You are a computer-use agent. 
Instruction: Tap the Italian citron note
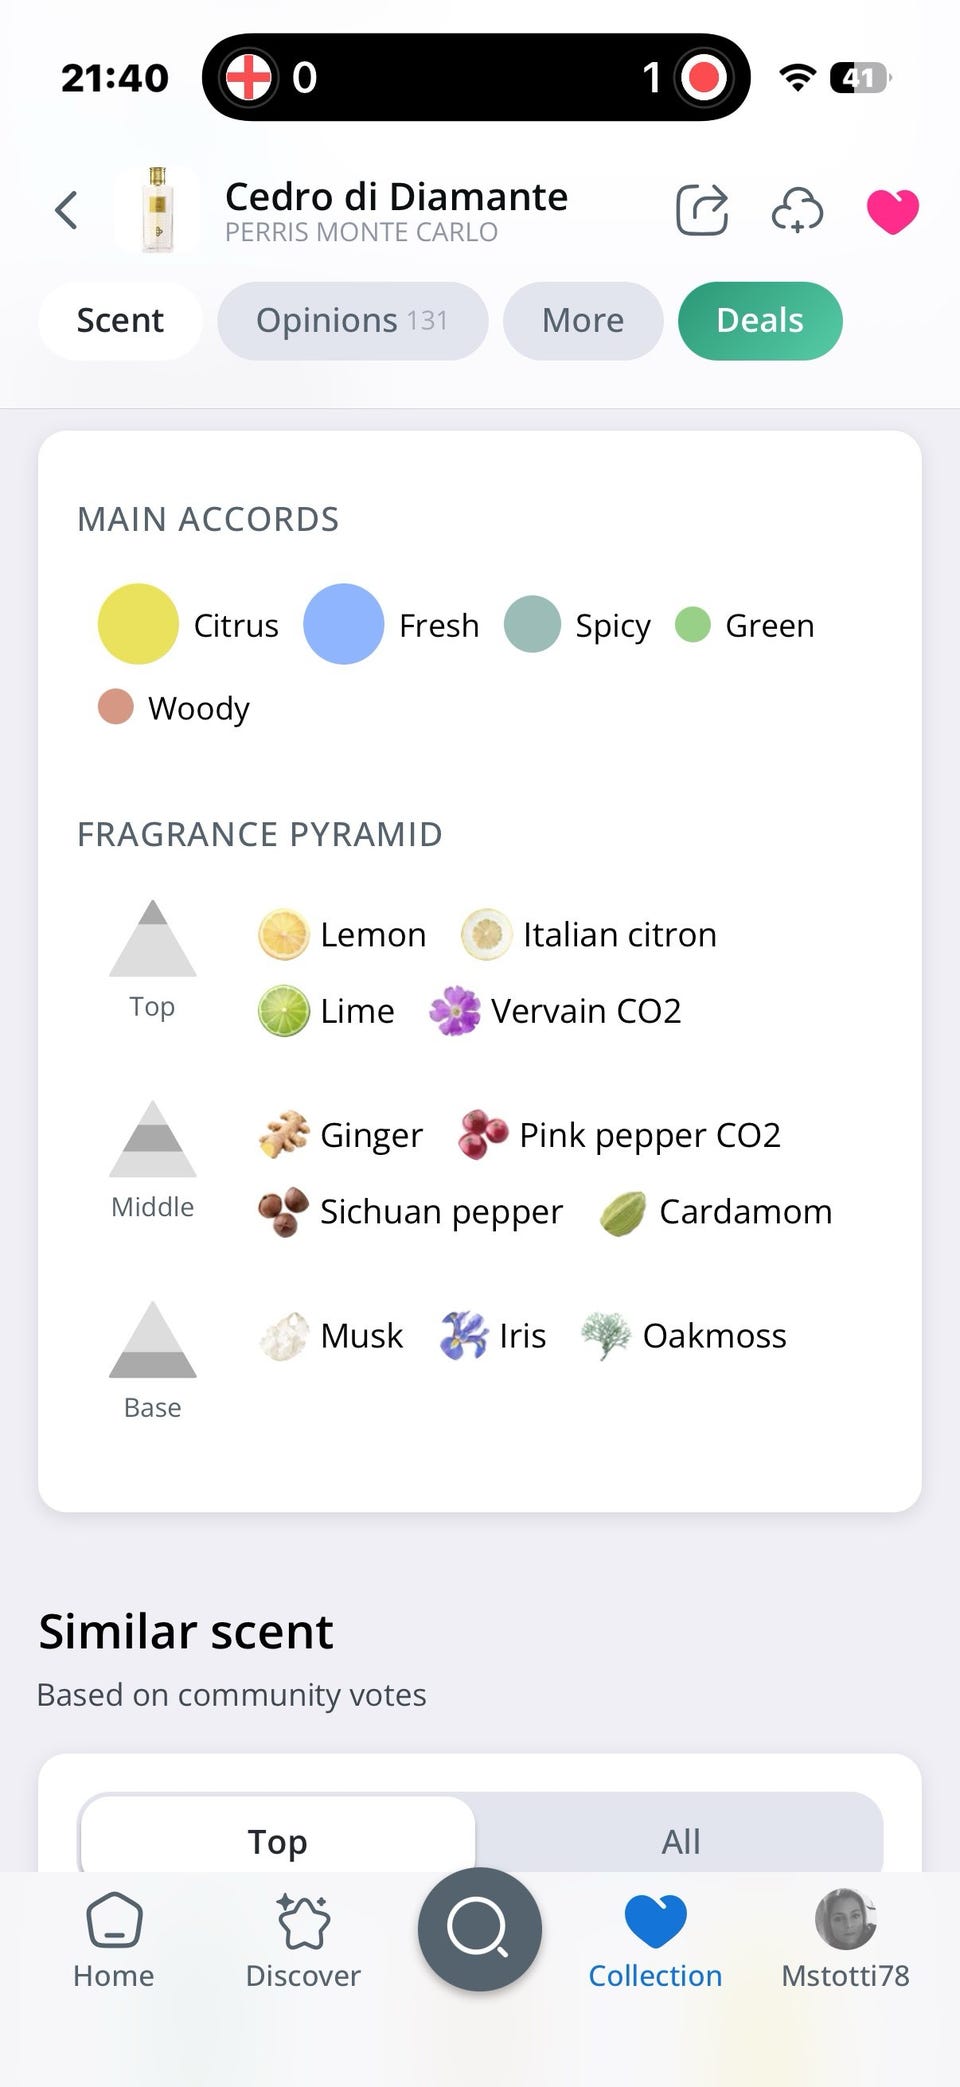pos(589,934)
